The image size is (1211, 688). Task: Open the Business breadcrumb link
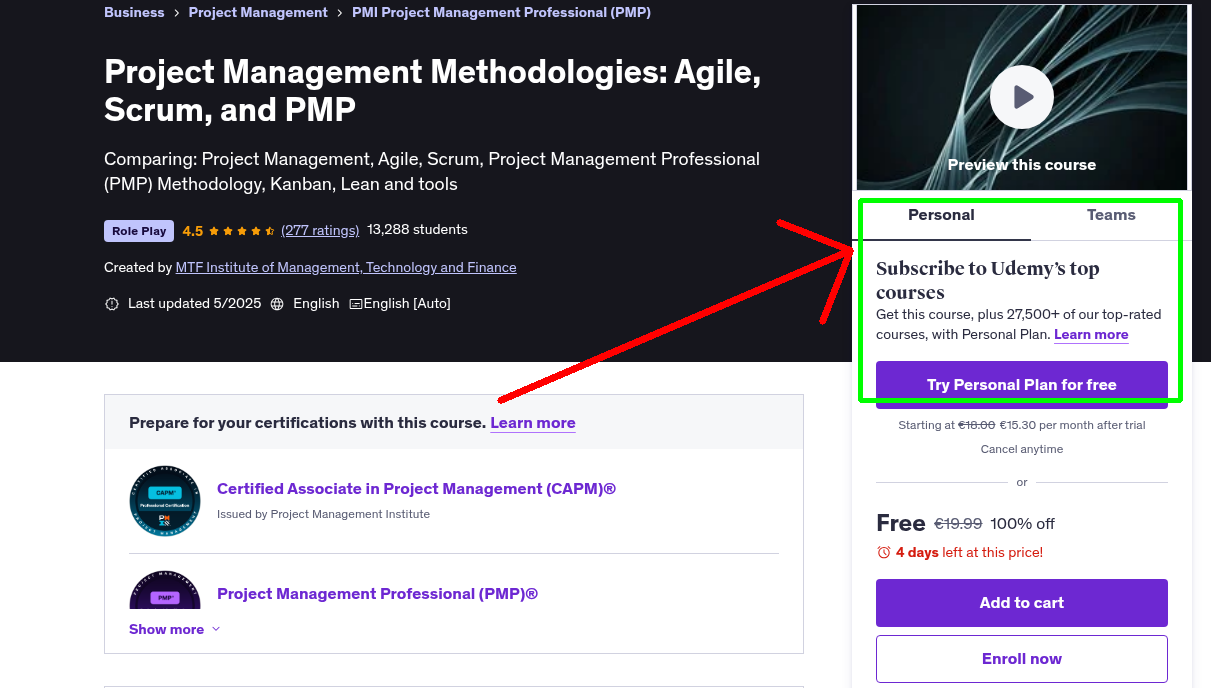[x=134, y=13]
